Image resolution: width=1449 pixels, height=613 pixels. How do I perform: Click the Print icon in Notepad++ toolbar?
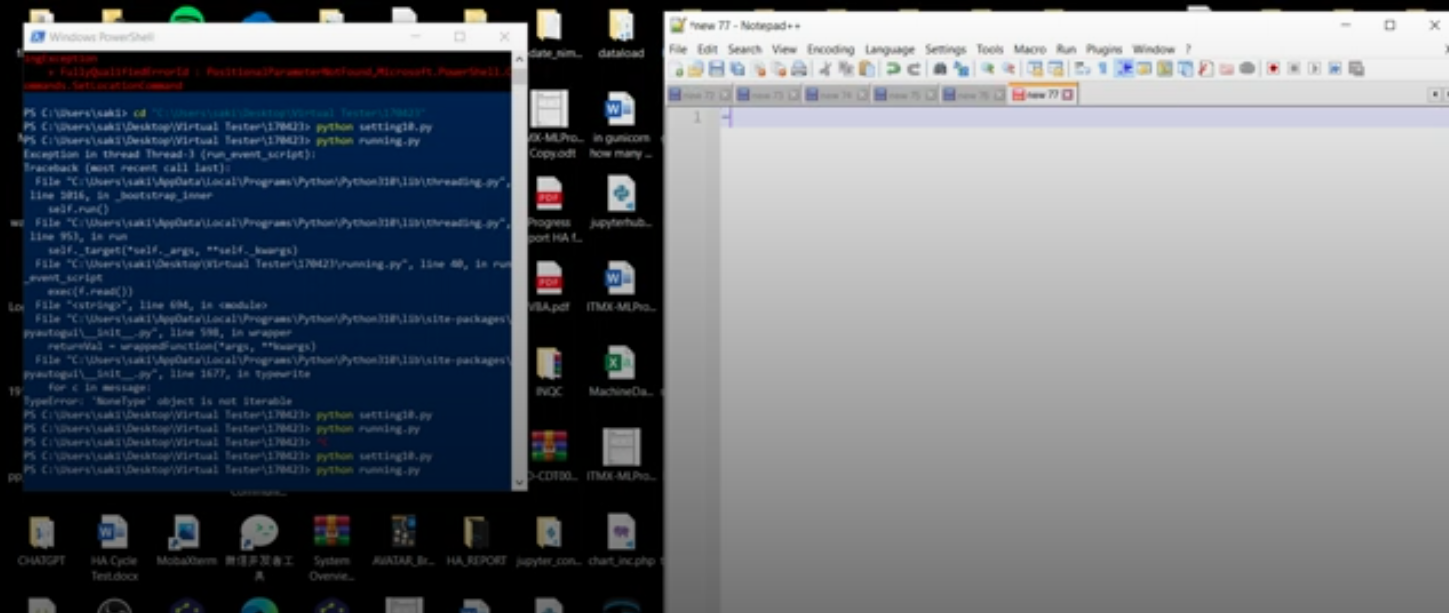(799, 69)
